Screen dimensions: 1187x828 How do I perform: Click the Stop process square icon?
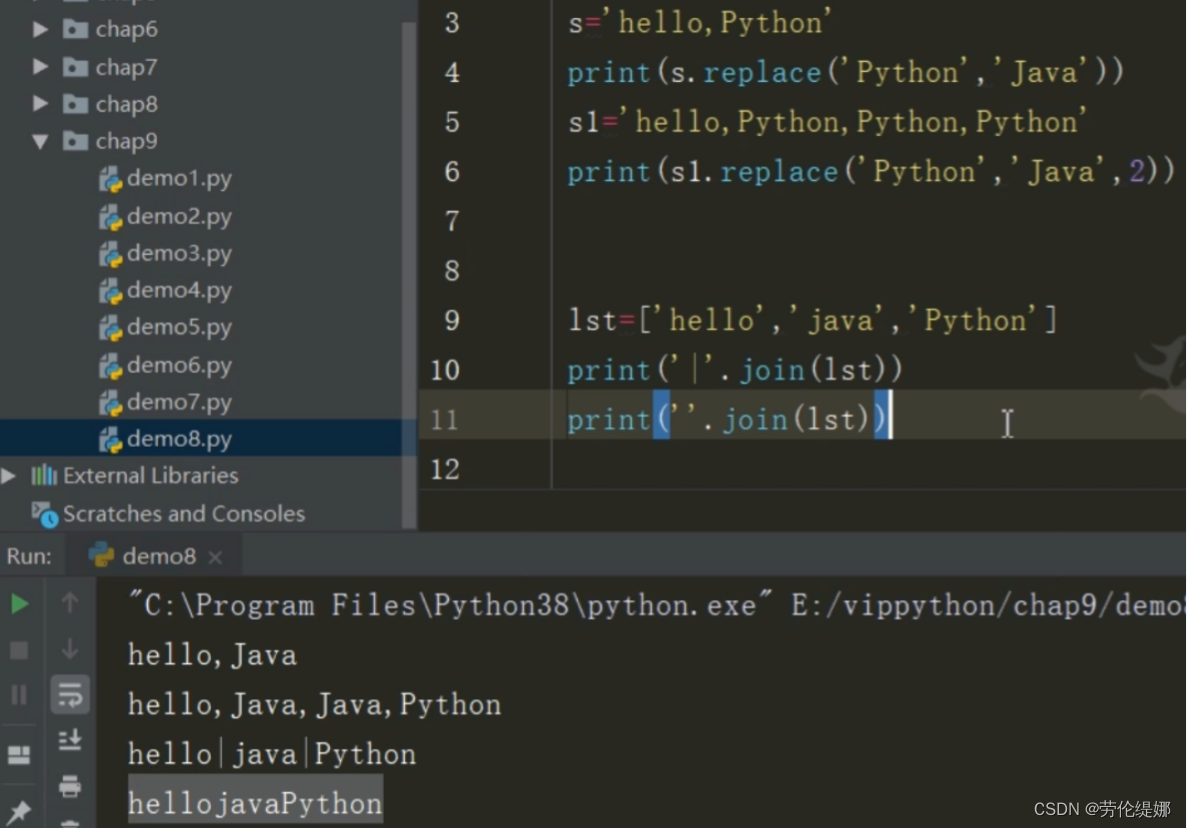tap(19, 650)
